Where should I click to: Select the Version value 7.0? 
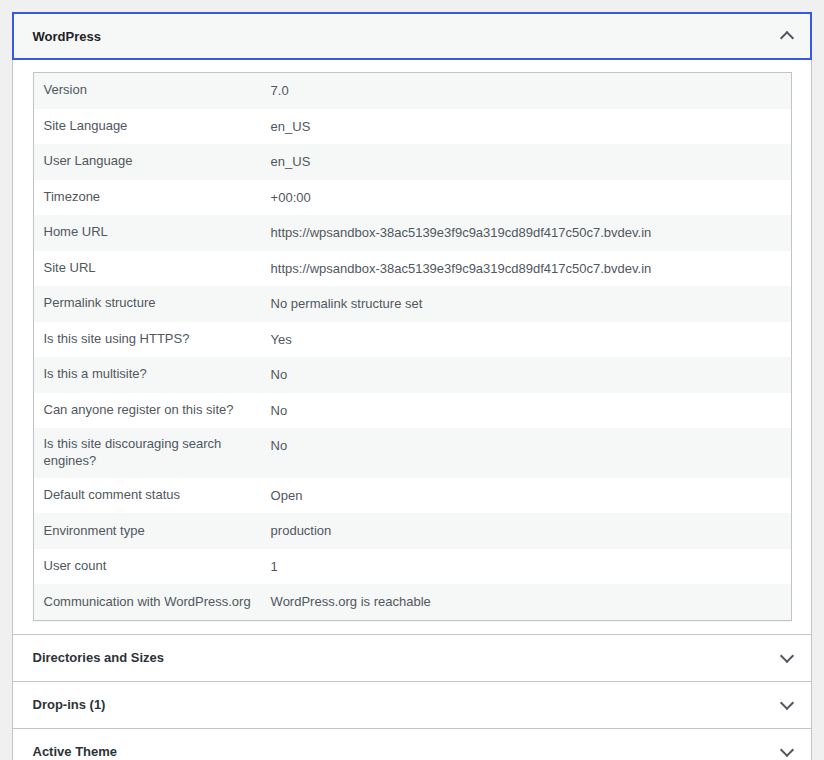point(280,90)
